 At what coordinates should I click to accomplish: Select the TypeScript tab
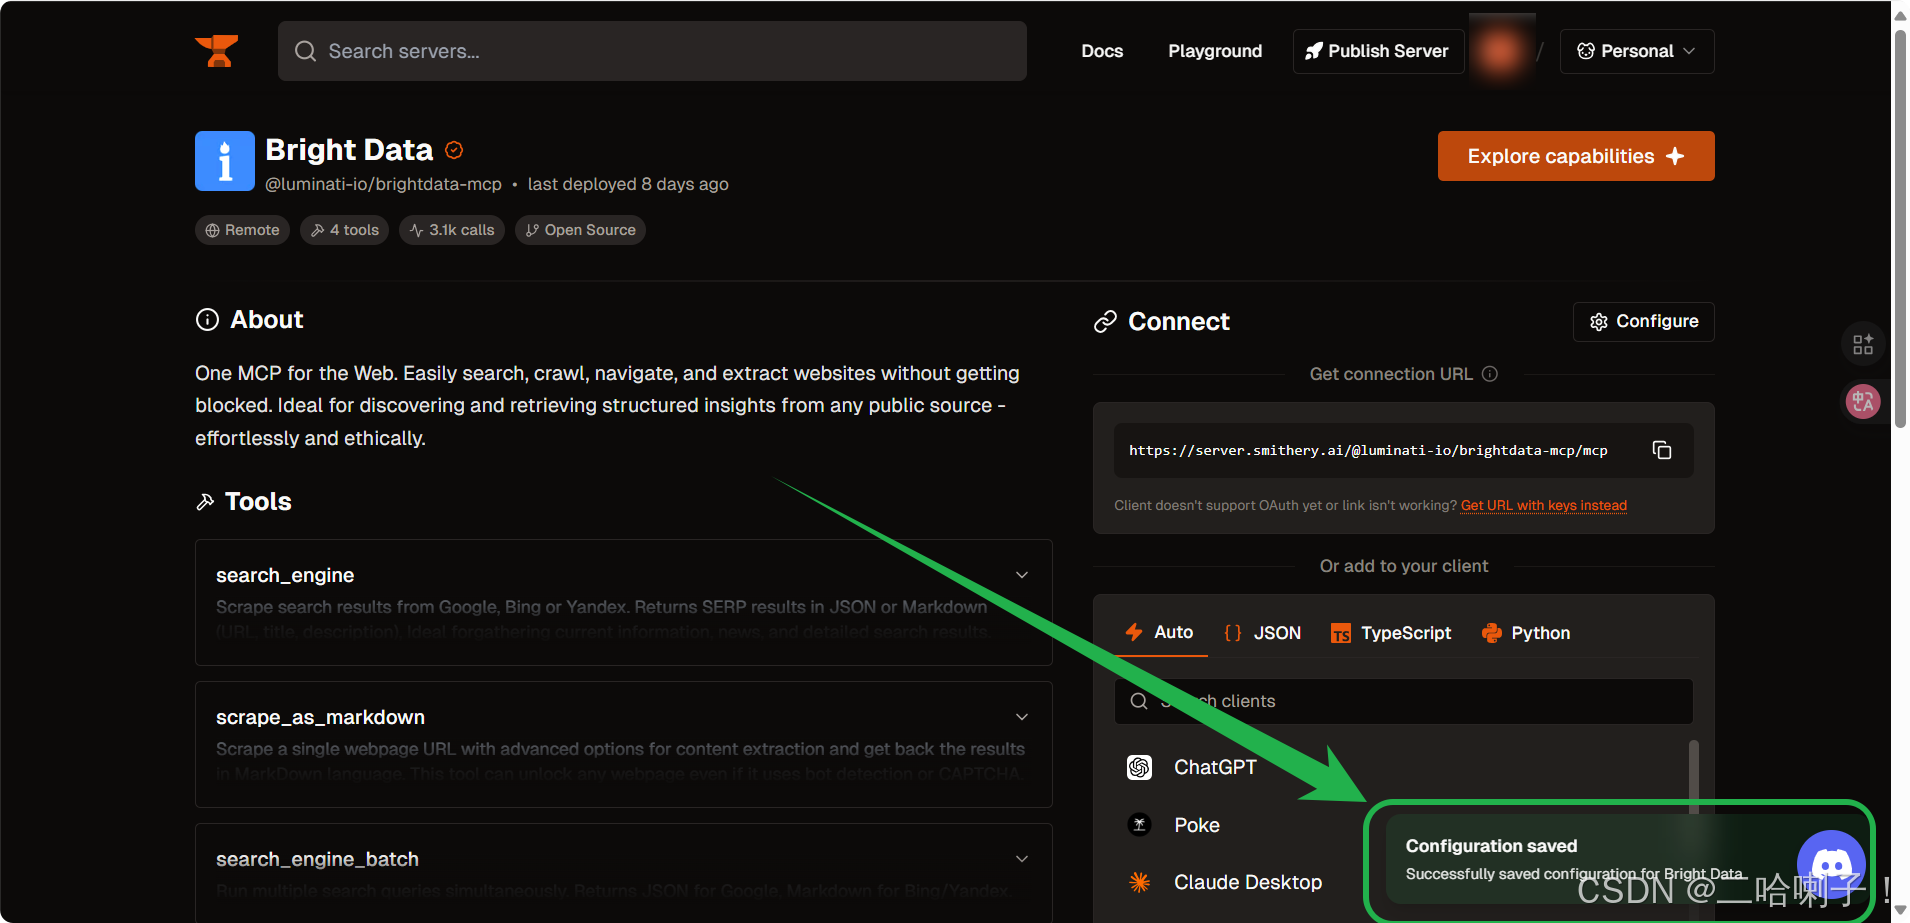tap(1391, 633)
